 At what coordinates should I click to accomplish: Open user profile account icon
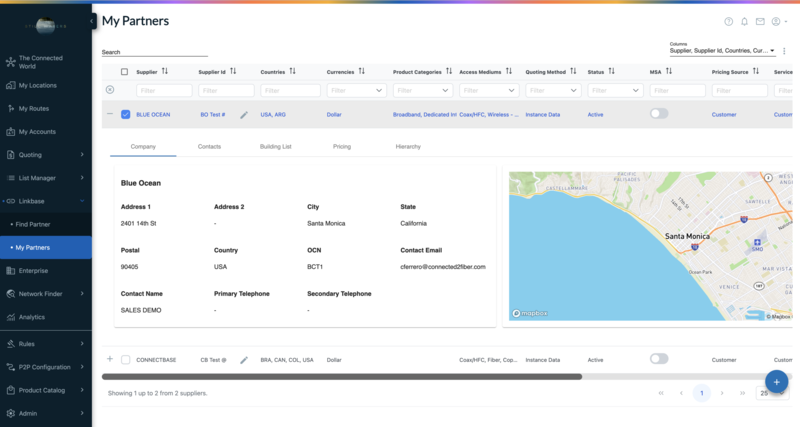776,21
